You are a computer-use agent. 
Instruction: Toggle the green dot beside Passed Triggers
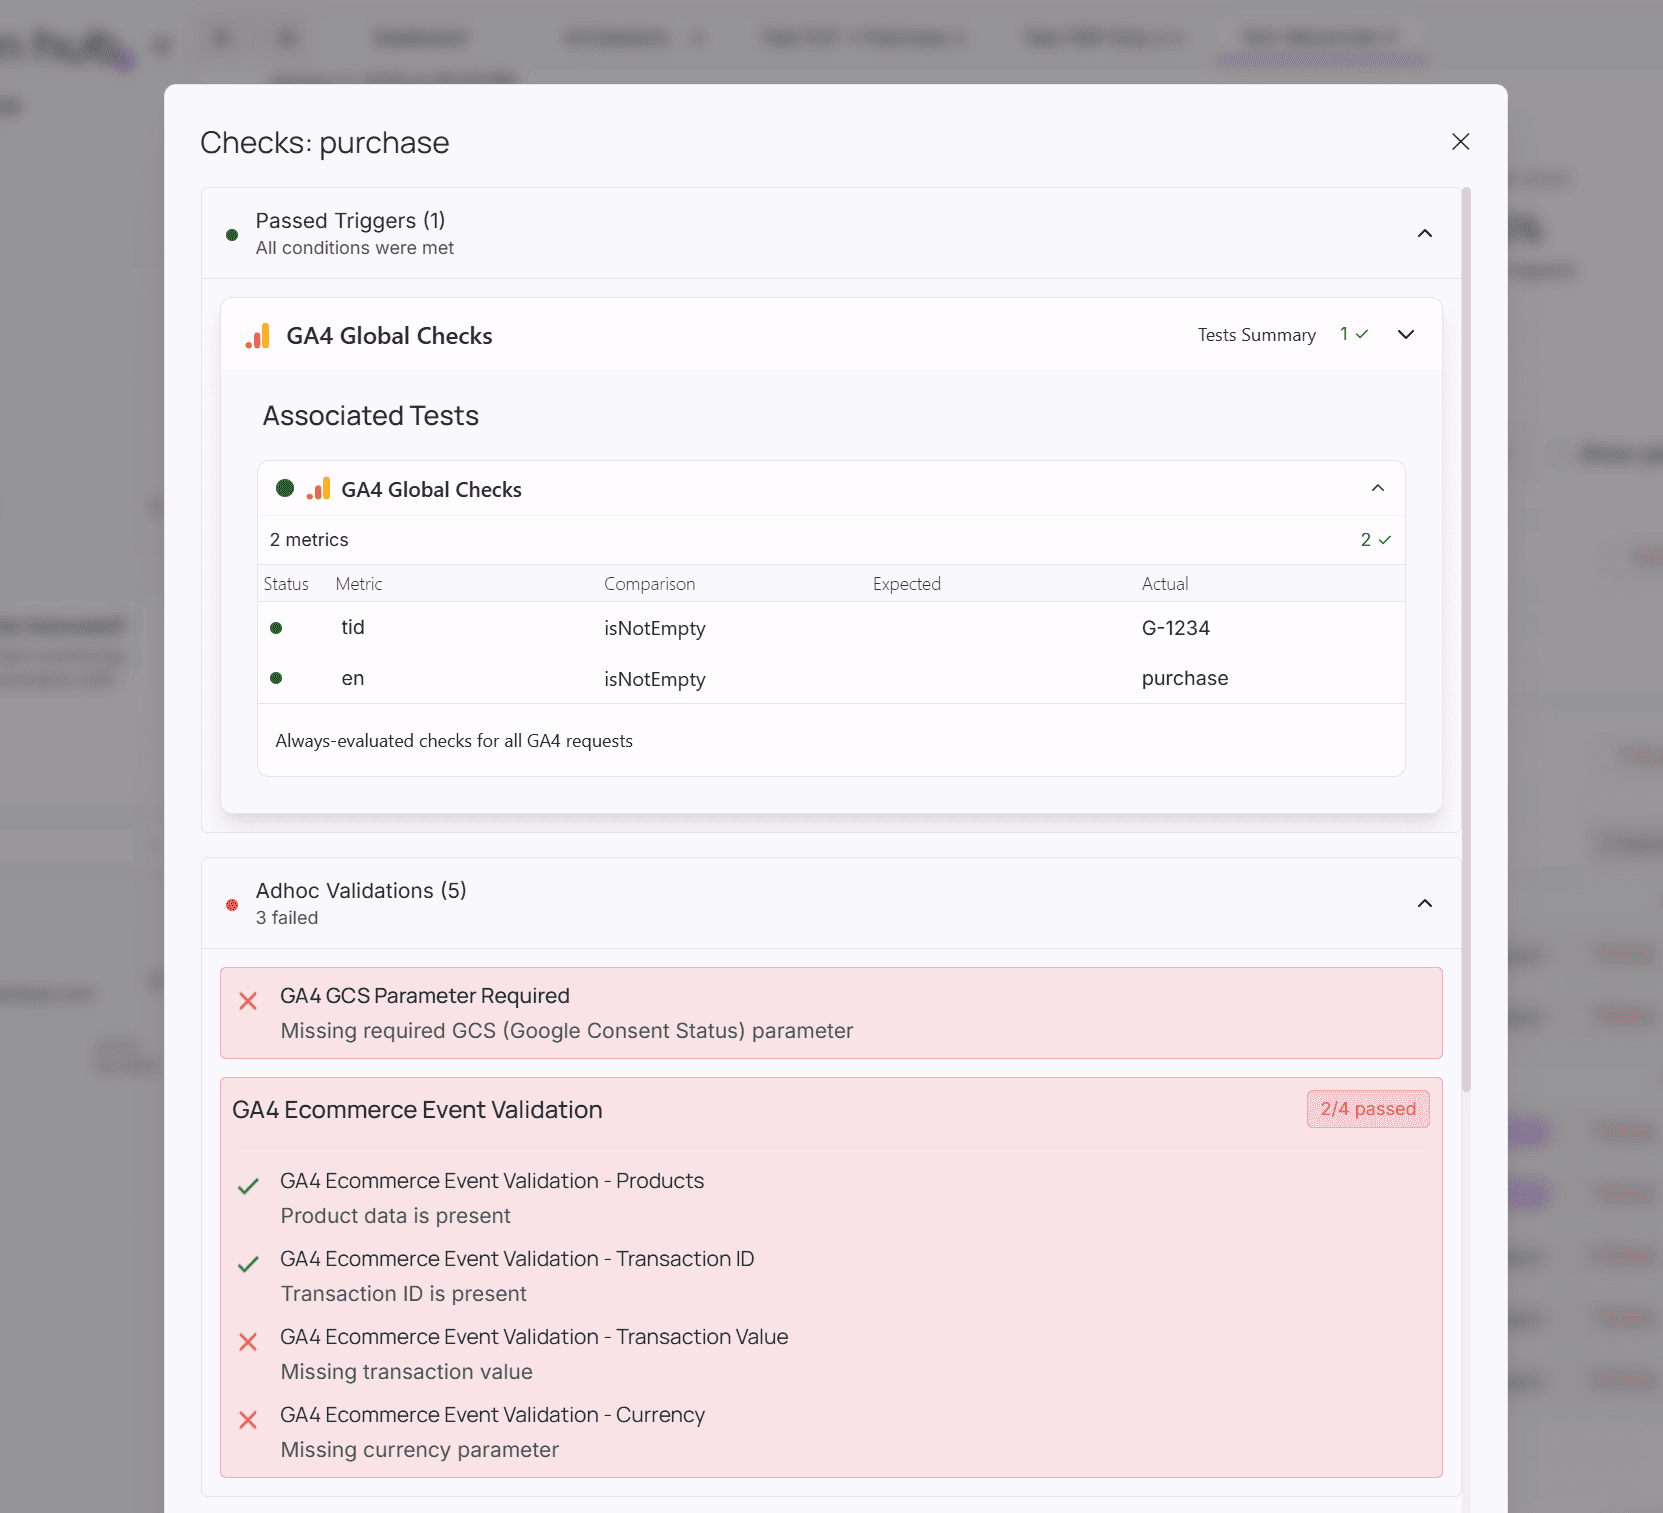(232, 234)
